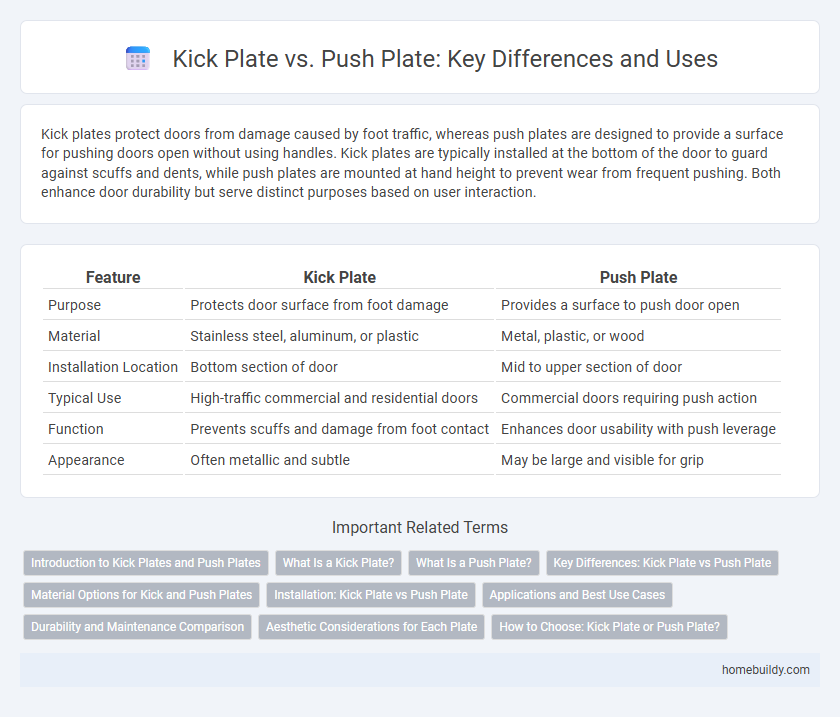Open 'Applications and Best Use Cases' tag
Viewport: 840px width, 717px height.
point(578,595)
